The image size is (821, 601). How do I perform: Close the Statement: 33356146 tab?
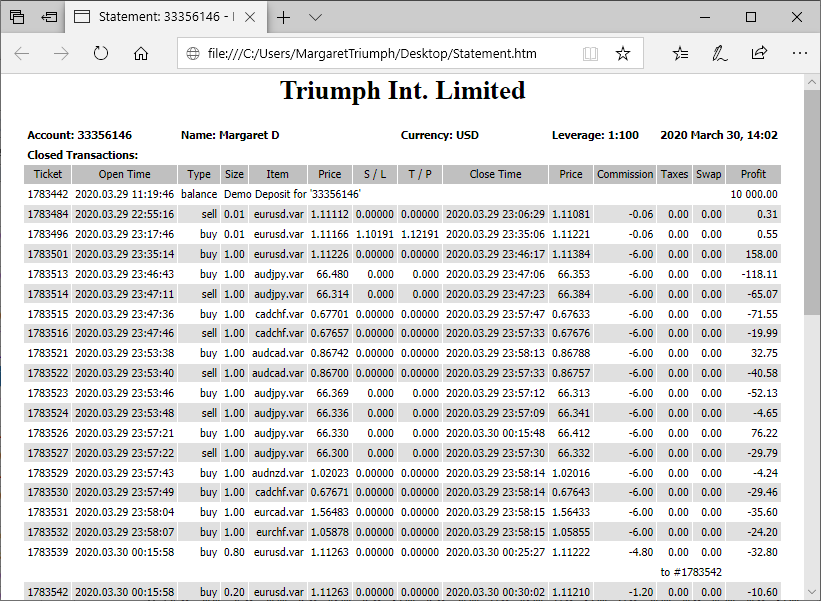coord(250,17)
